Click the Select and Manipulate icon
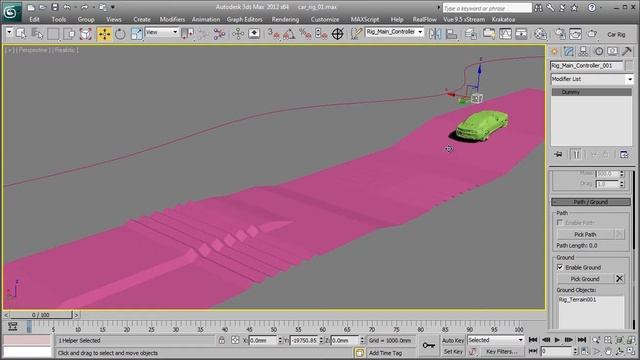This screenshot has width=640, height=360. pos(238,34)
